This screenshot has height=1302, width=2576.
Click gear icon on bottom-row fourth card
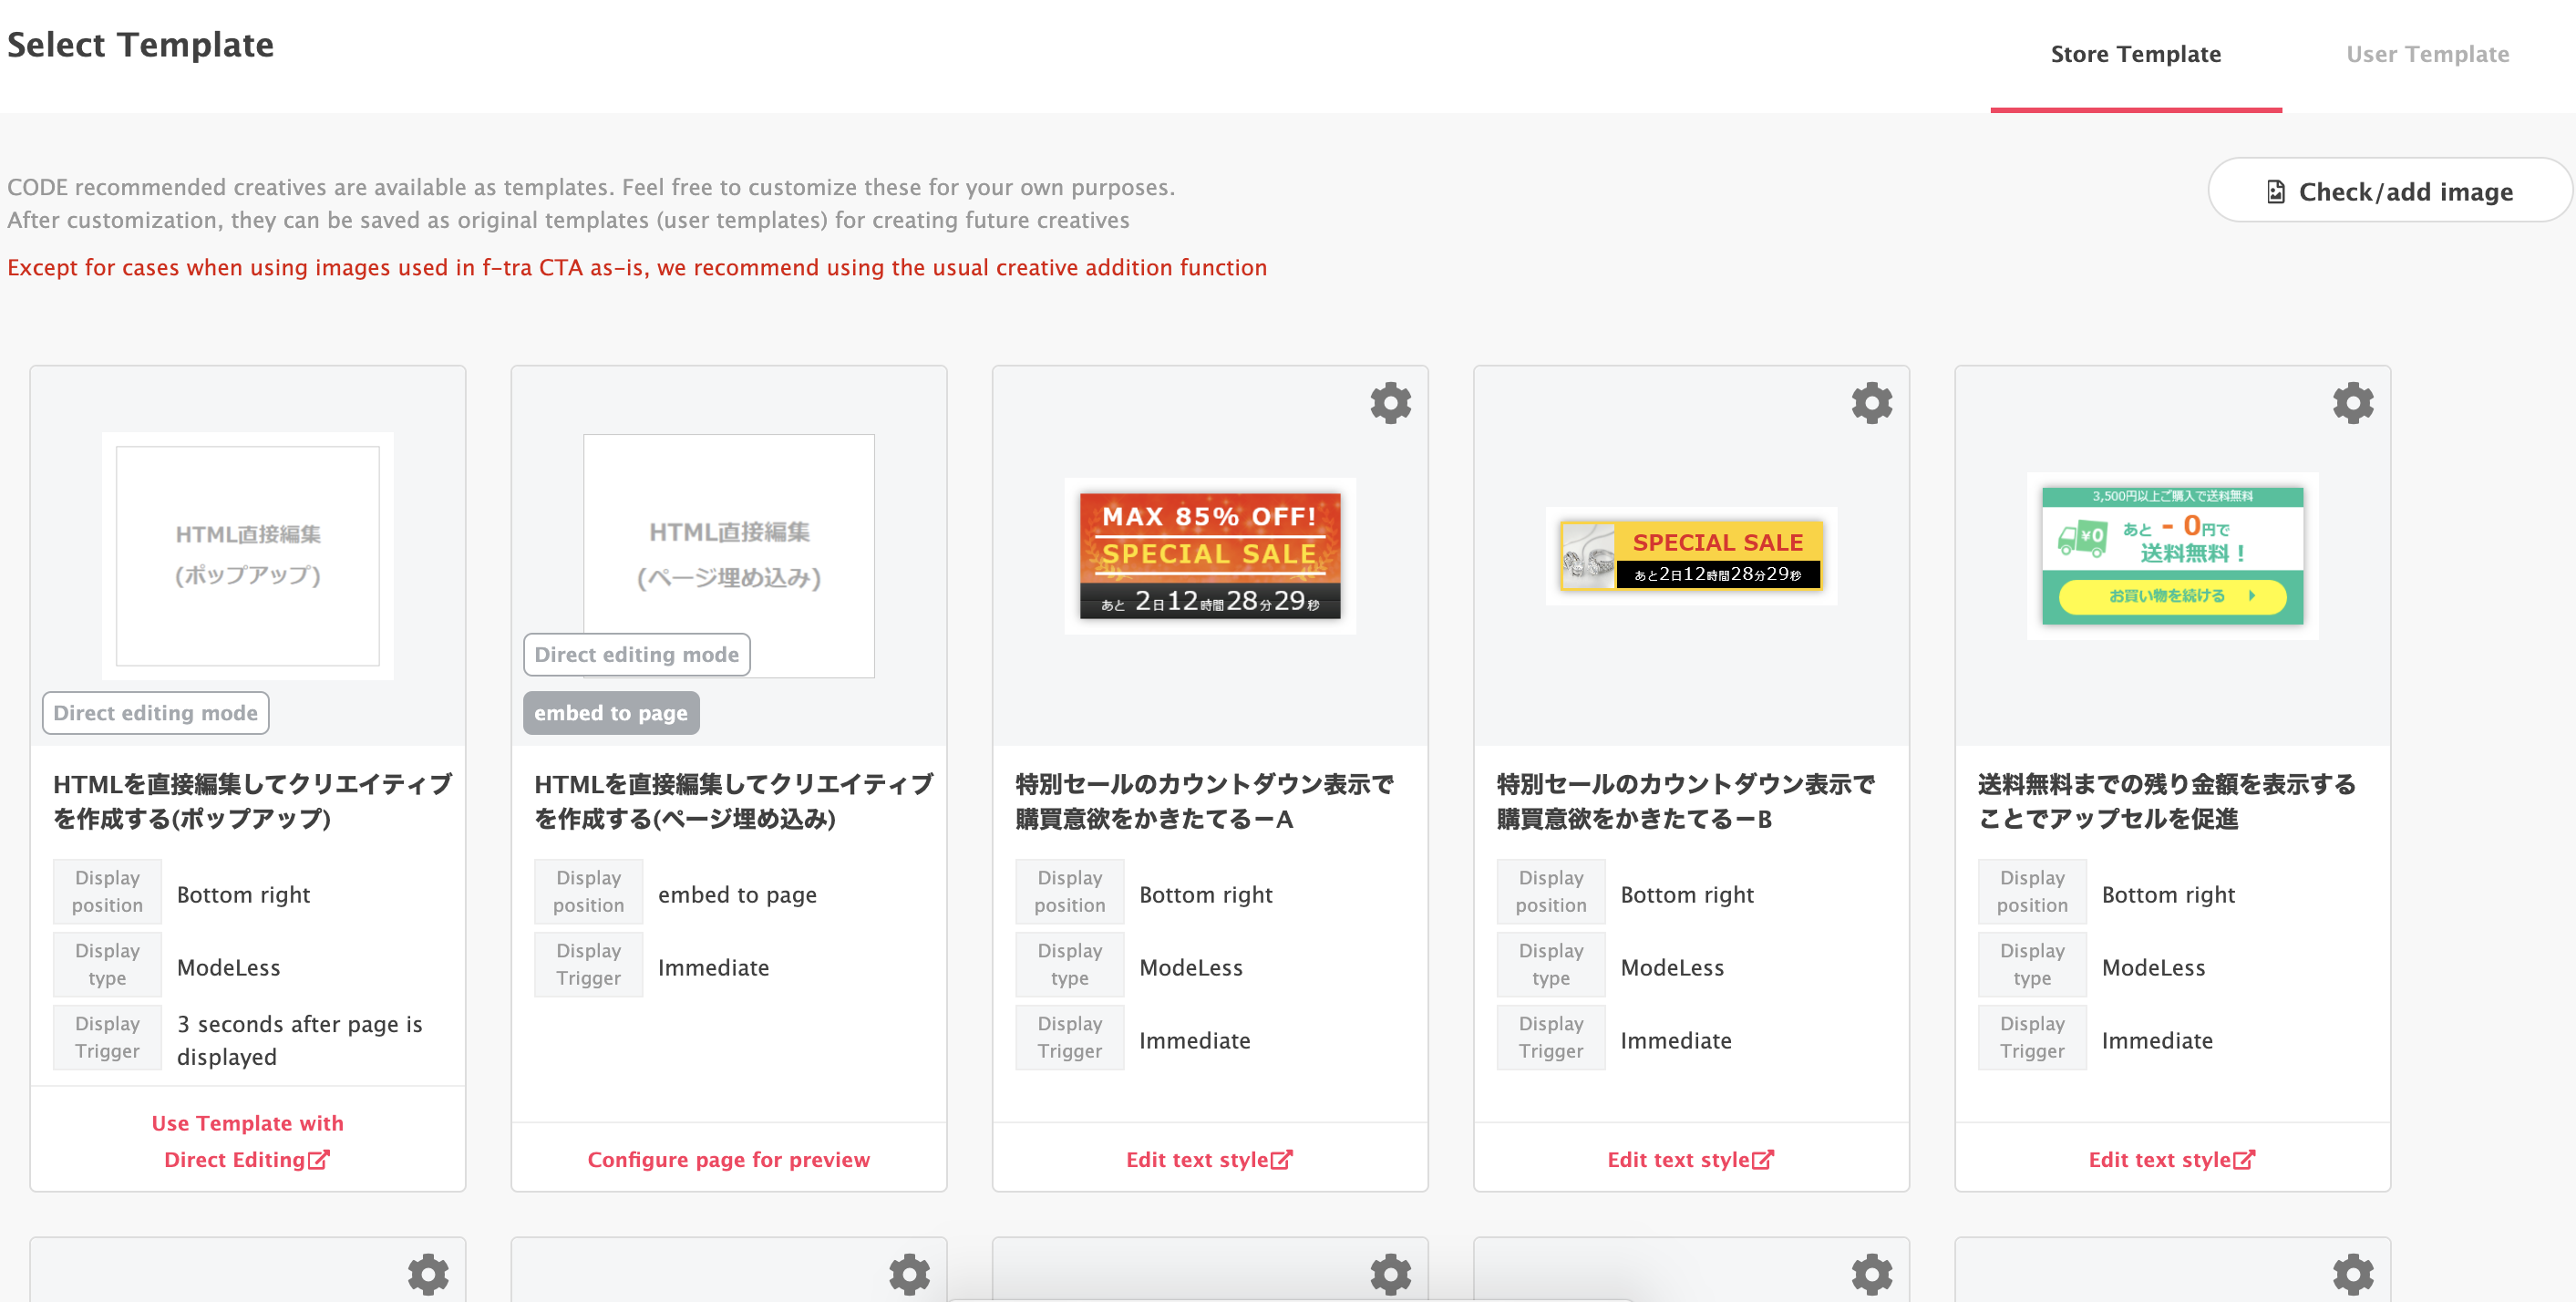pyautogui.click(x=1871, y=1274)
